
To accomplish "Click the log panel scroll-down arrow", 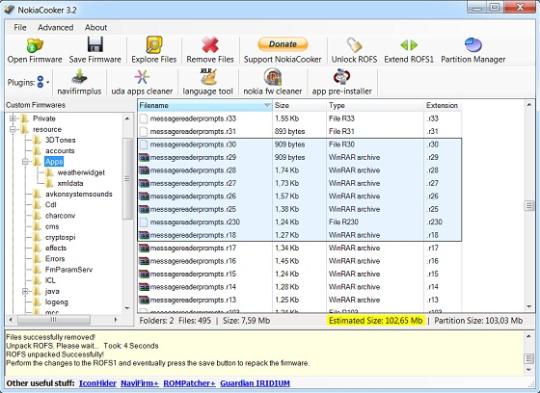I will (x=529, y=370).
